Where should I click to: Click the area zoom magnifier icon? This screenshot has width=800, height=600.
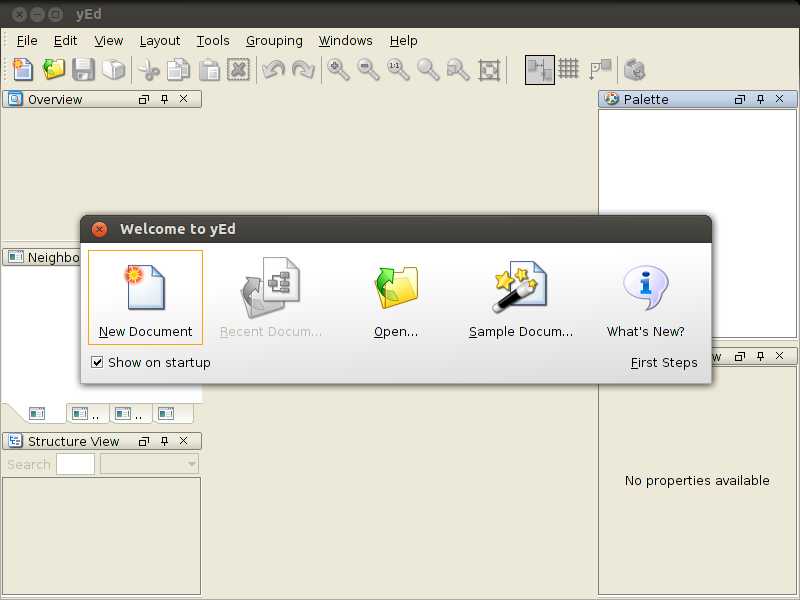[x=458, y=69]
